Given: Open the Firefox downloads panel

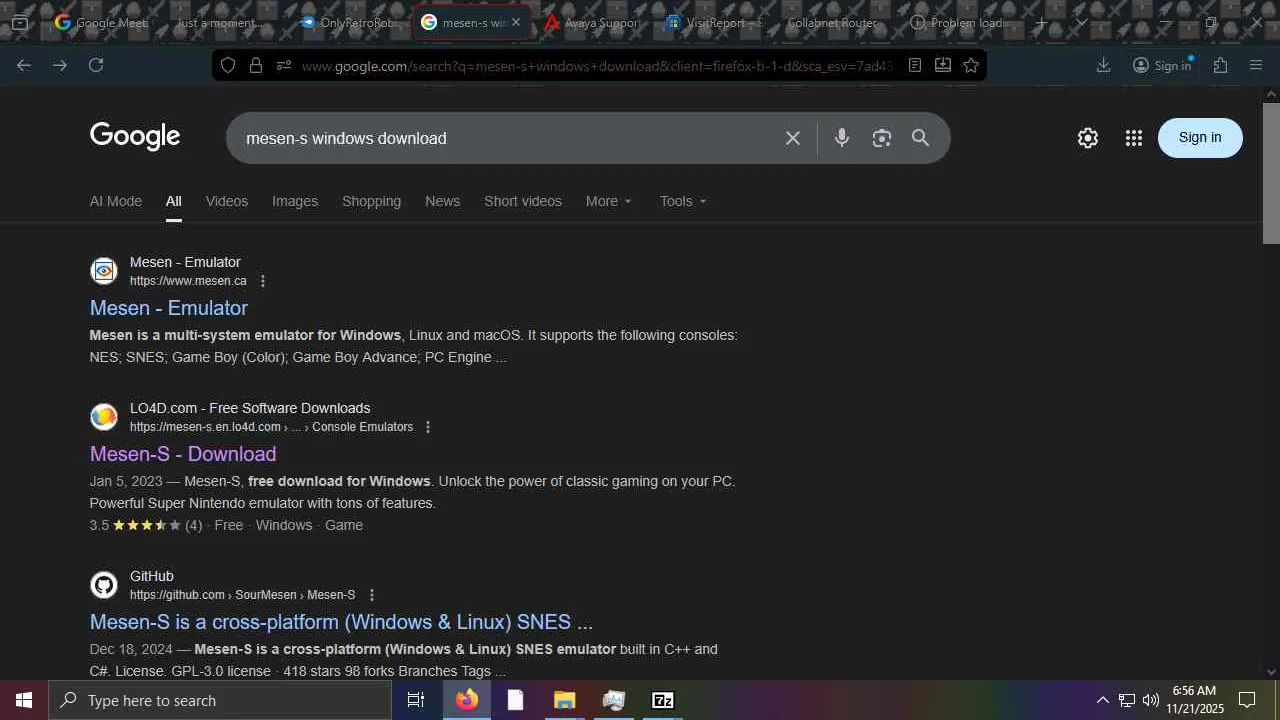Looking at the screenshot, I should (1103, 65).
